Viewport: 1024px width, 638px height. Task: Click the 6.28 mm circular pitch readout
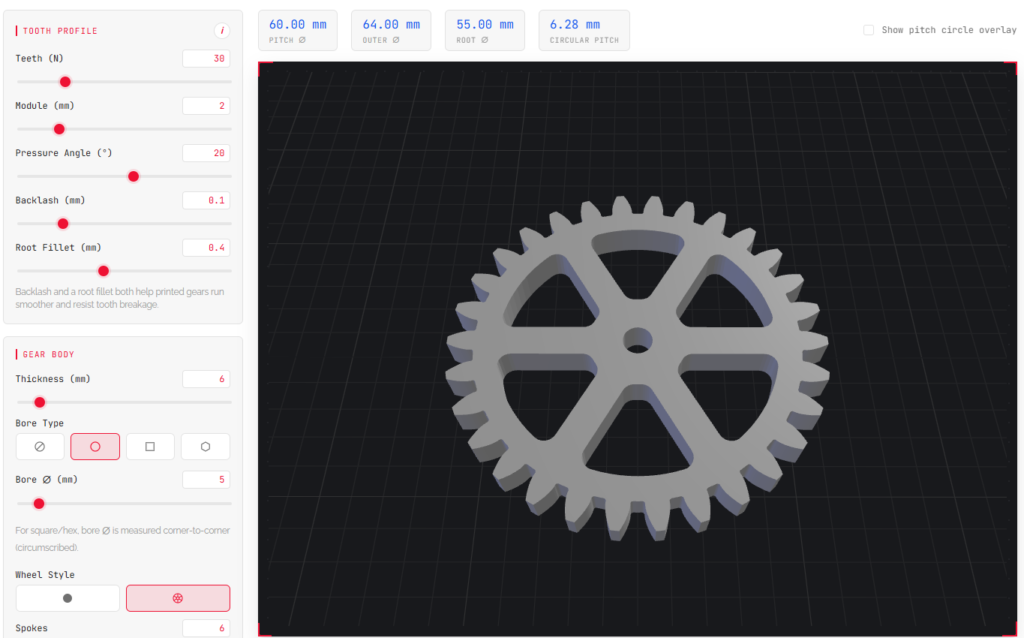click(x=584, y=31)
